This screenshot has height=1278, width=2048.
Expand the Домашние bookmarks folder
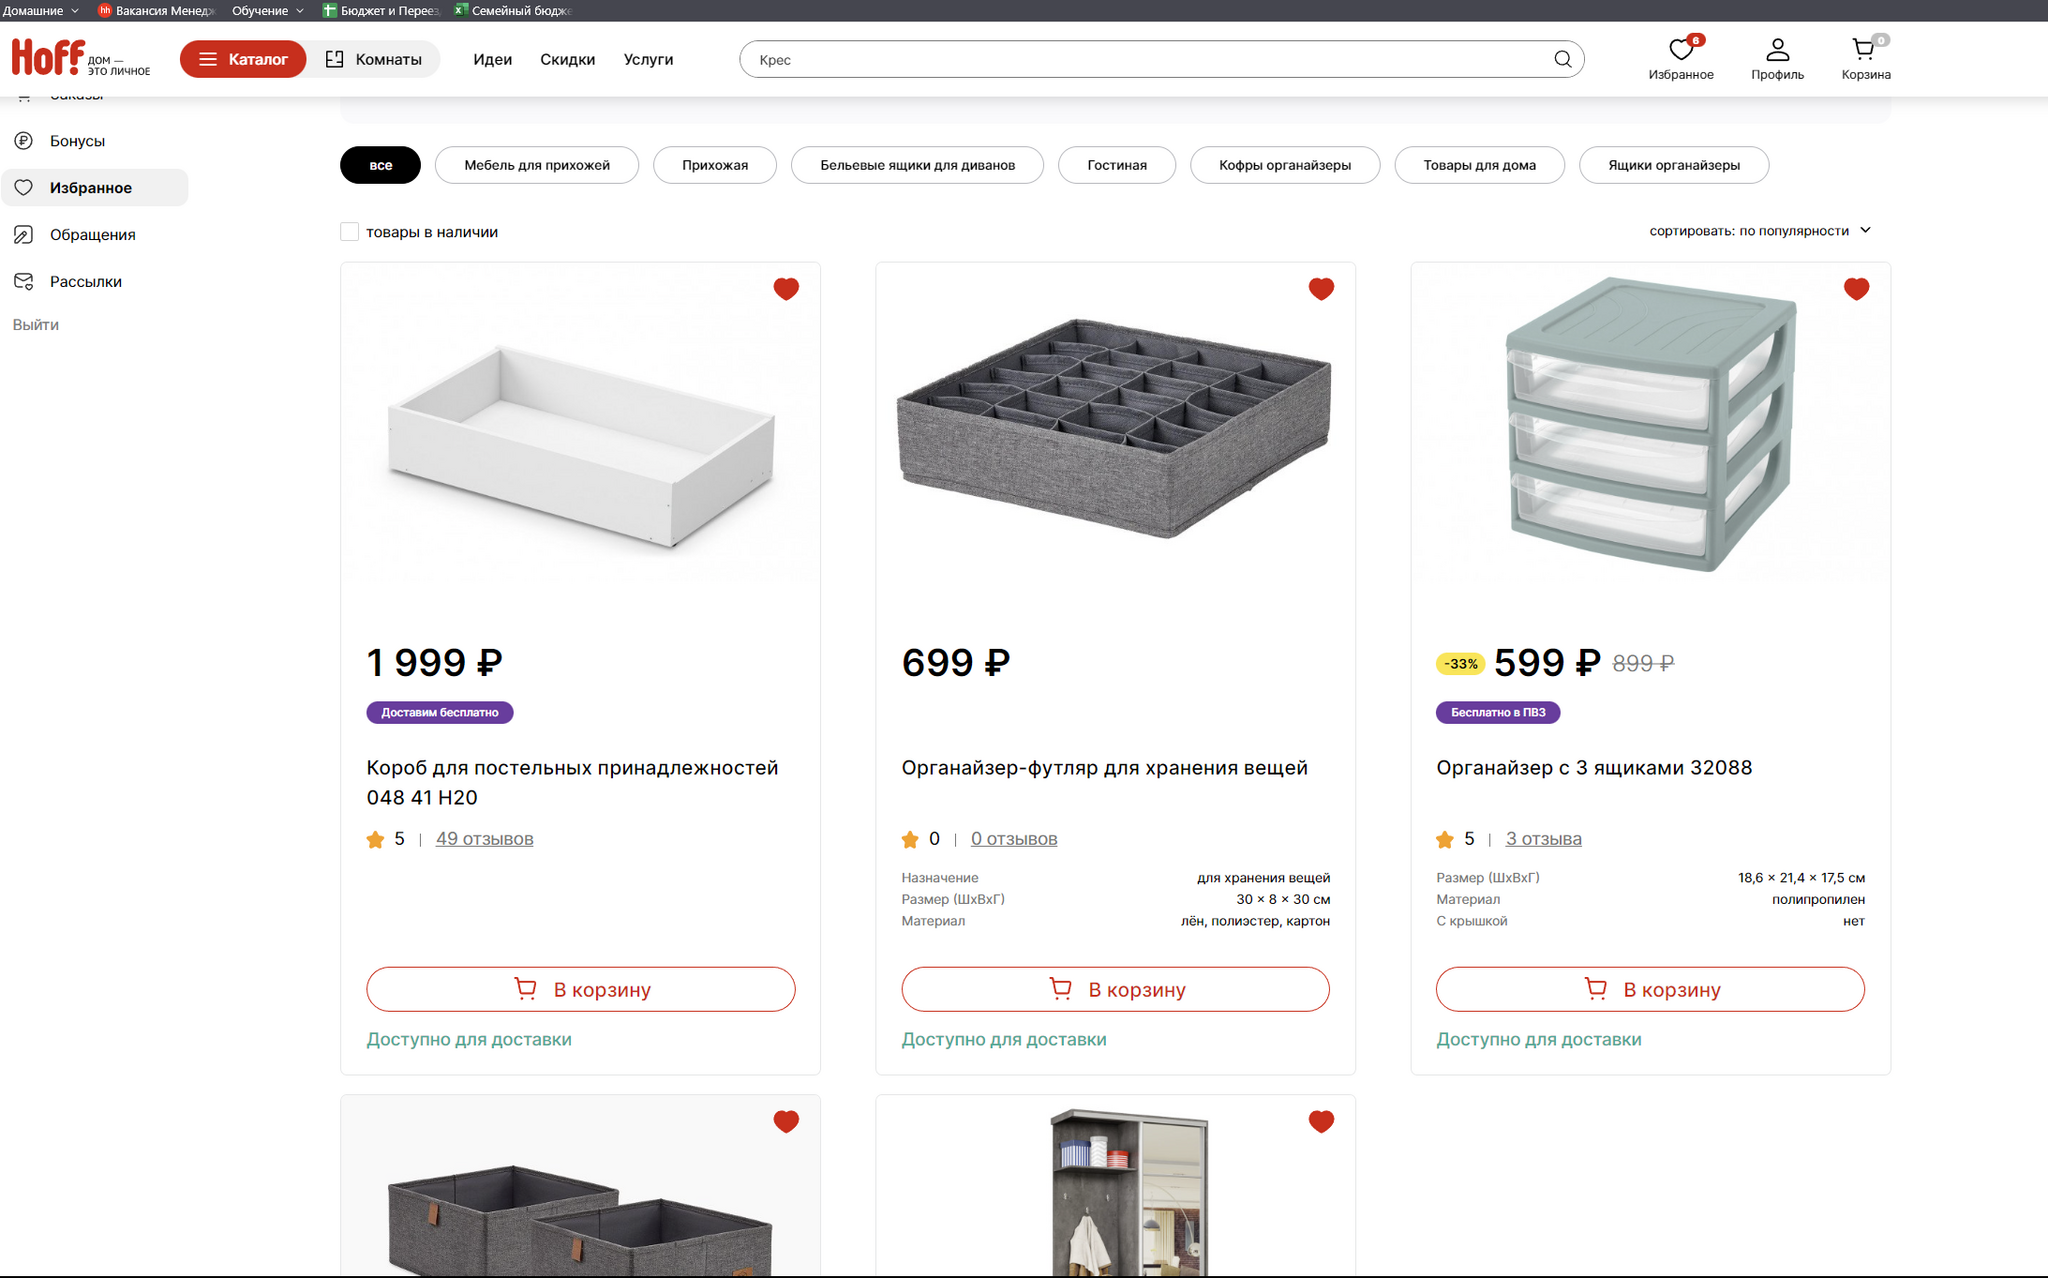click(38, 11)
